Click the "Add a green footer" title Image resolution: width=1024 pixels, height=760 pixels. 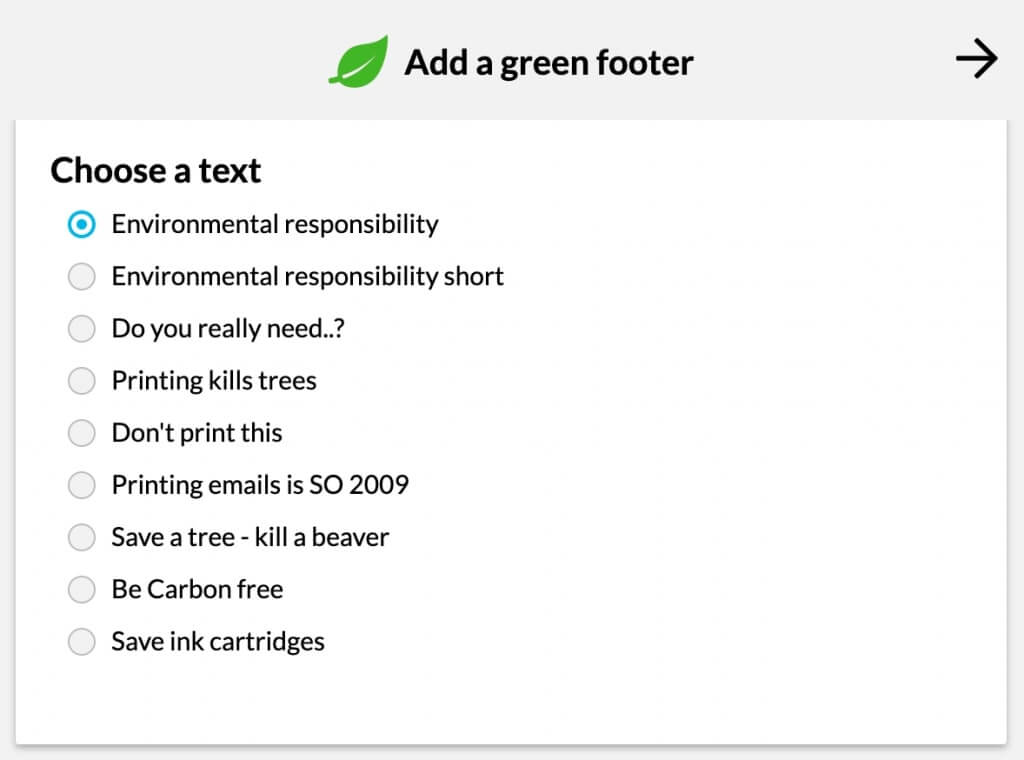coord(548,62)
